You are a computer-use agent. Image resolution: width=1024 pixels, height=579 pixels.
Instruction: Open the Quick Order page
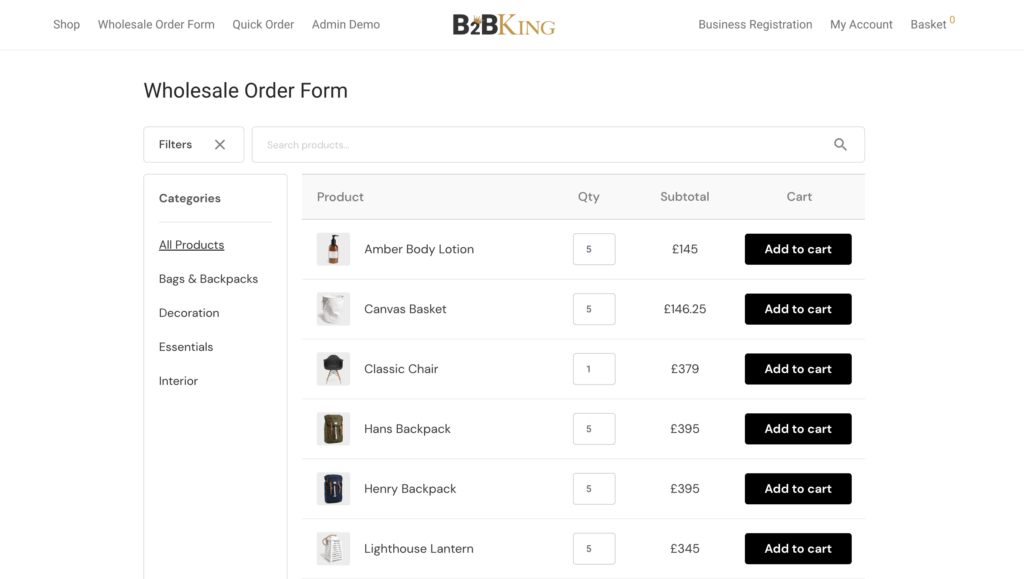coord(263,25)
